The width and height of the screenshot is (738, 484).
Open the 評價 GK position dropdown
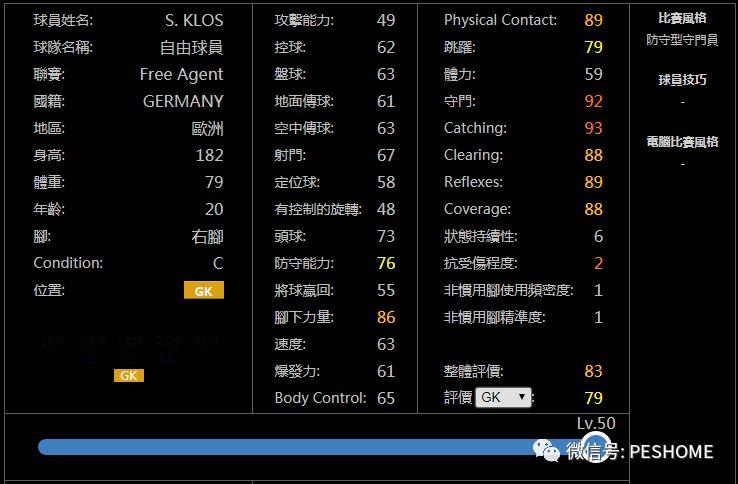point(503,397)
